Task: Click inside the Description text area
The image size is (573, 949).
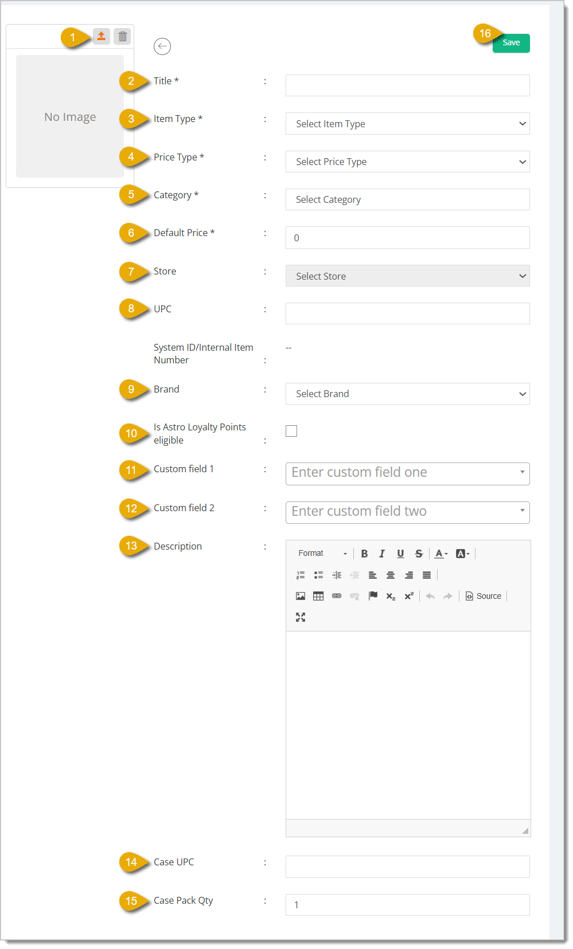Action: pyautogui.click(x=408, y=726)
